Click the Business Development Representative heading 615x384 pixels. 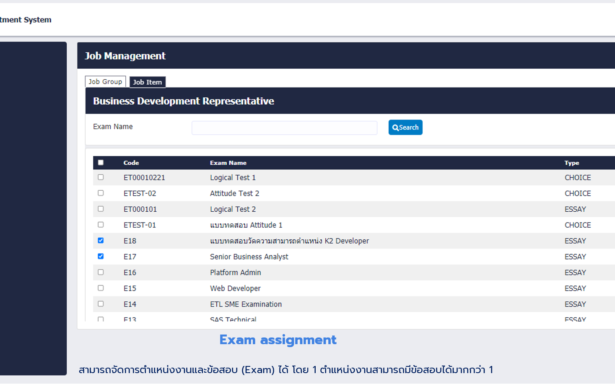183,101
